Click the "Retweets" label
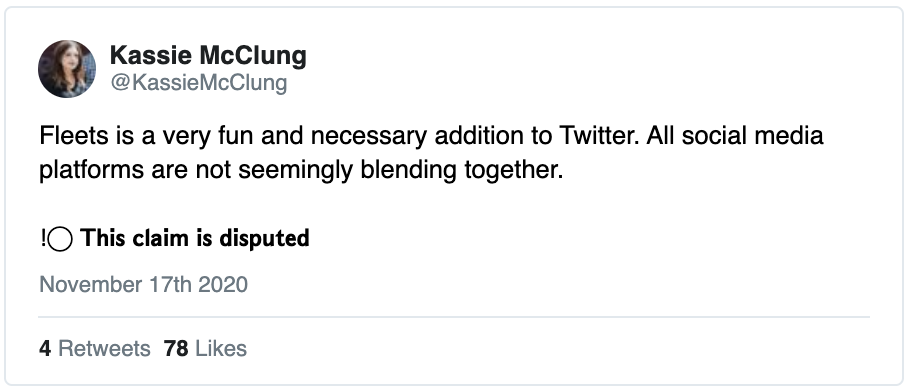Viewport: 910px width, 388px height. 104,349
